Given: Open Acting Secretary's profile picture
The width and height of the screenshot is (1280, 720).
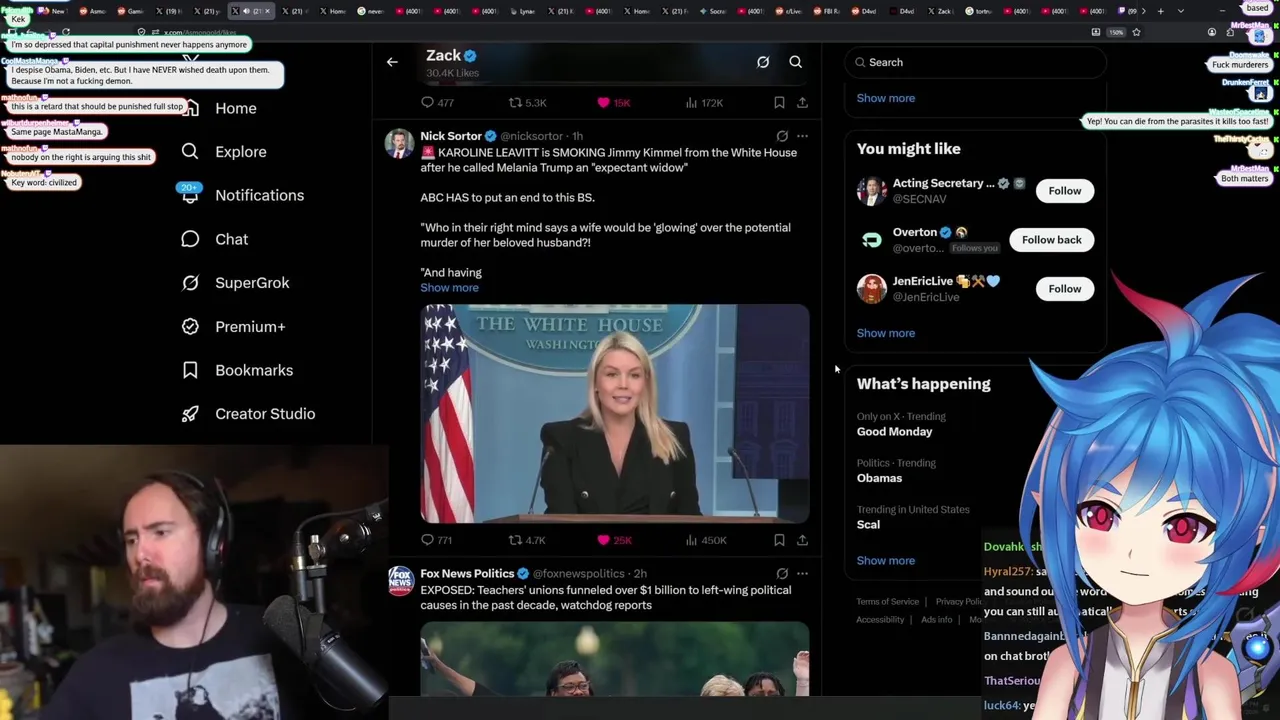Looking at the screenshot, I should tap(871, 191).
